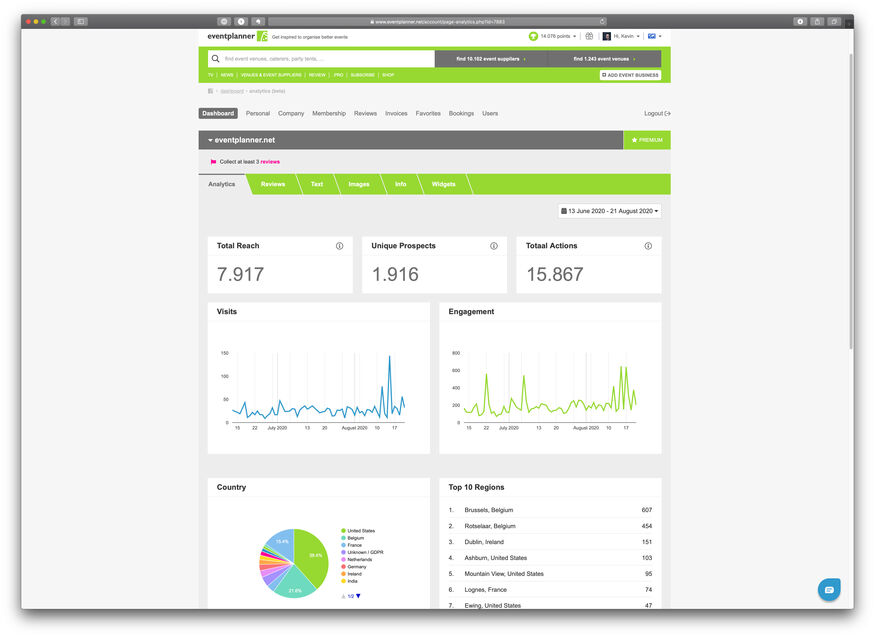Click the Safari share button
The height and width of the screenshot is (637, 875).
click(817, 21)
